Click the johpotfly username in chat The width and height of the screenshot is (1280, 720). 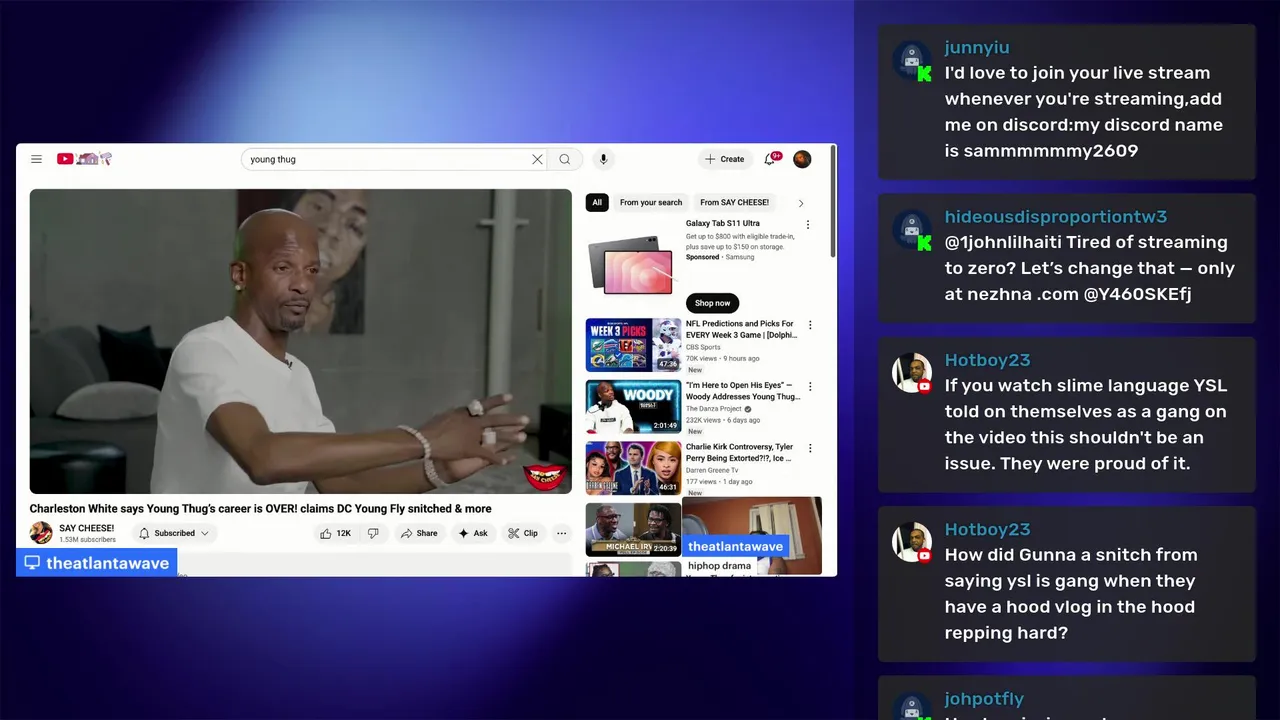coord(985,699)
